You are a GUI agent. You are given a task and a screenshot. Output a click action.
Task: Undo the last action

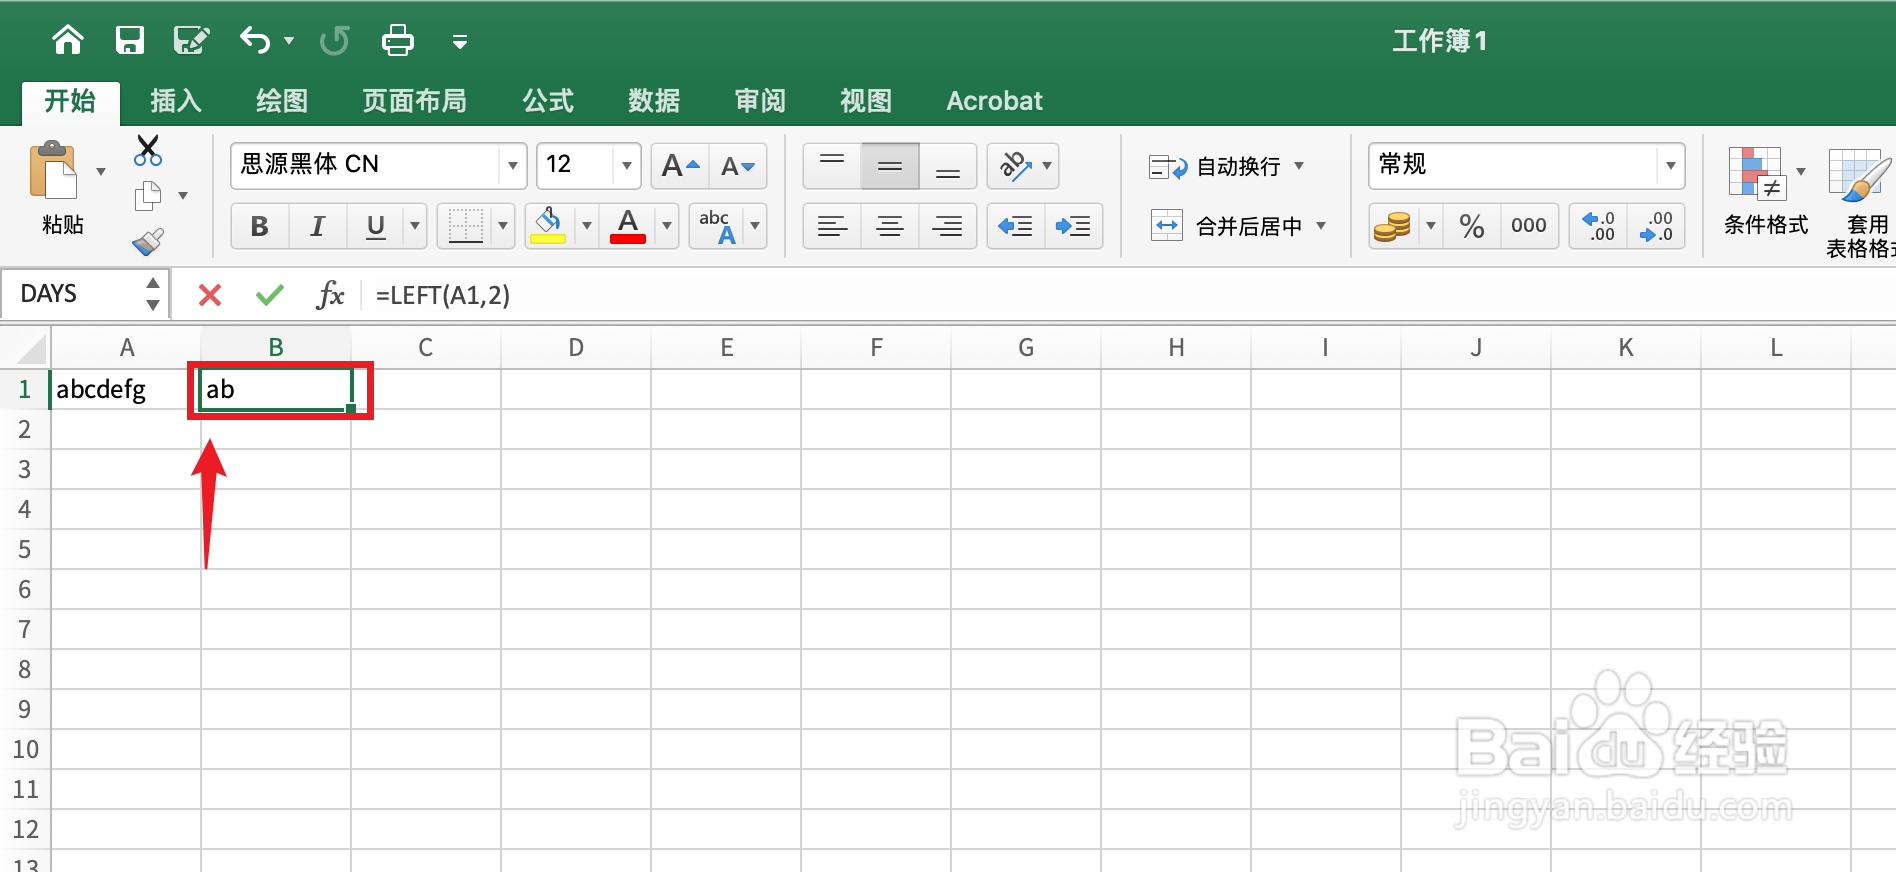255,40
